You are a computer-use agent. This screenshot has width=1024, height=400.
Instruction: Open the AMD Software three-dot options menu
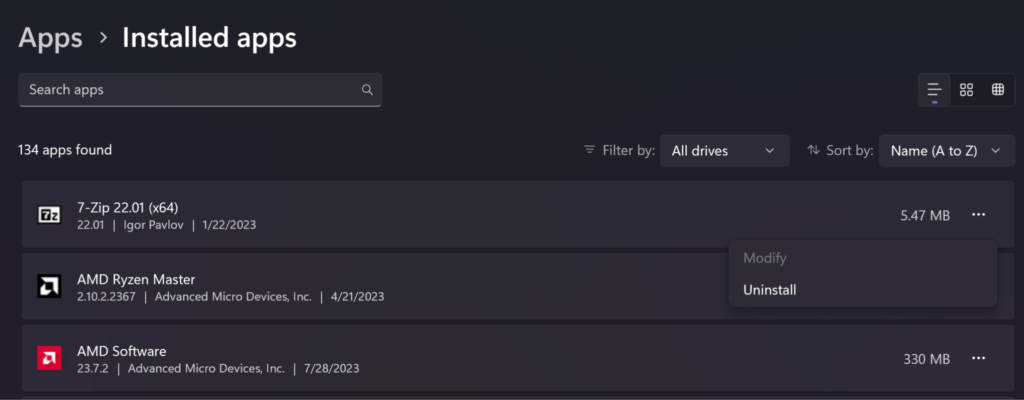coord(978,358)
